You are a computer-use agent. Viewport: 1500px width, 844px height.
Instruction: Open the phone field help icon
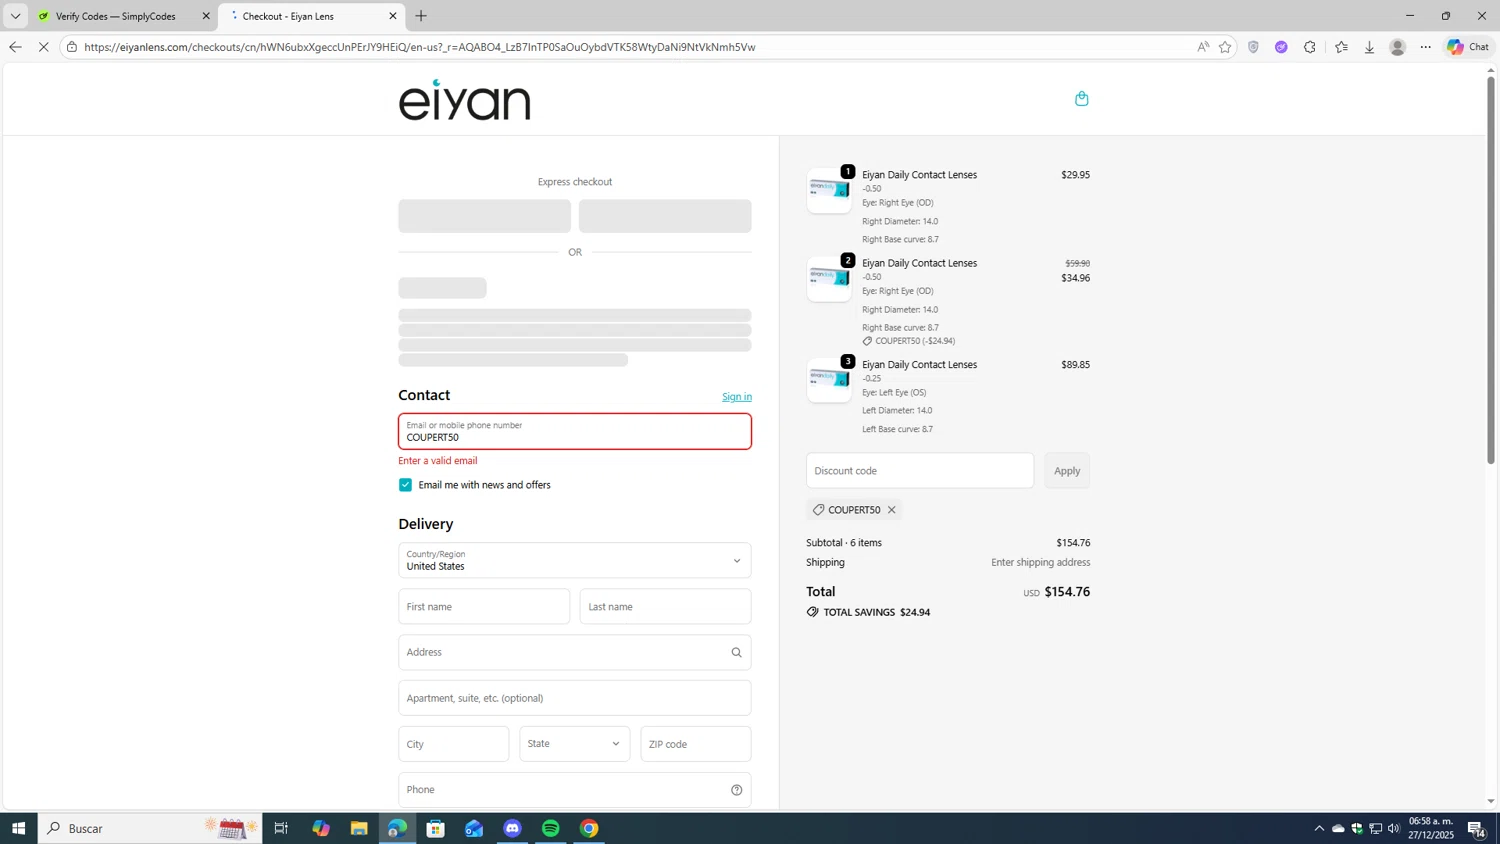tap(736, 790)
